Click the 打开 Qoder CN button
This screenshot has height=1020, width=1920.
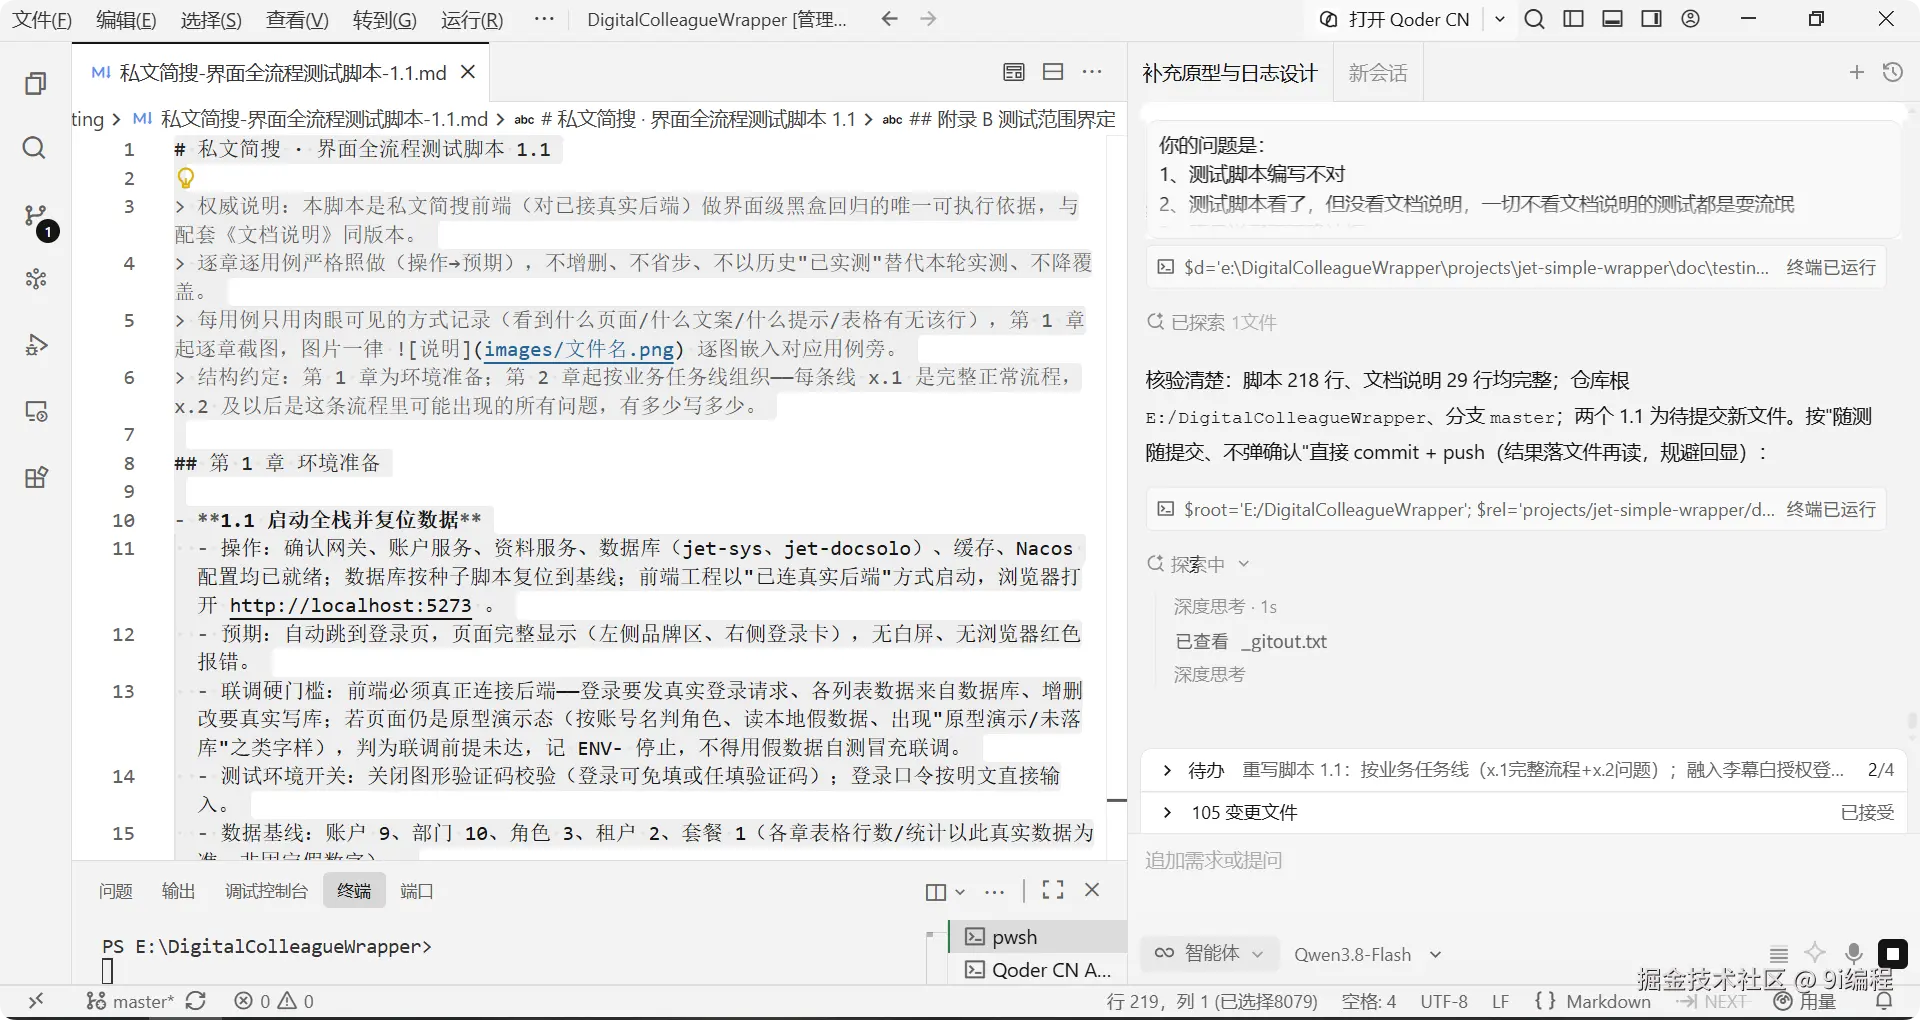(x=1396, y=19)
